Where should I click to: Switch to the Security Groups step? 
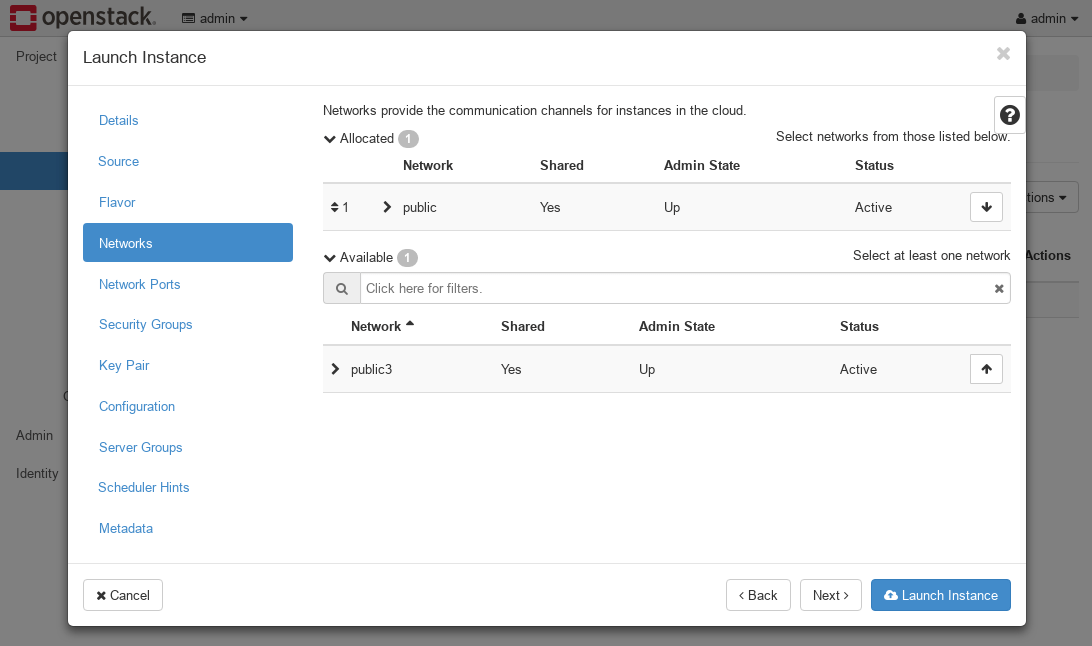[x=145, y=324]
